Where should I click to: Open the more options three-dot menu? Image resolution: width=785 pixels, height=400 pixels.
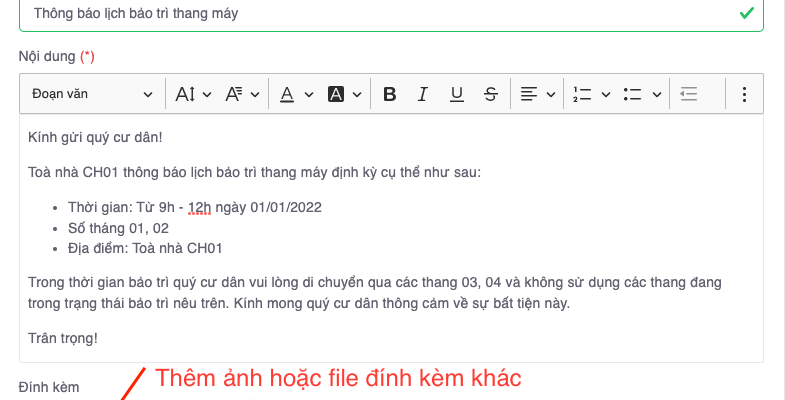[x=743, y=94]
